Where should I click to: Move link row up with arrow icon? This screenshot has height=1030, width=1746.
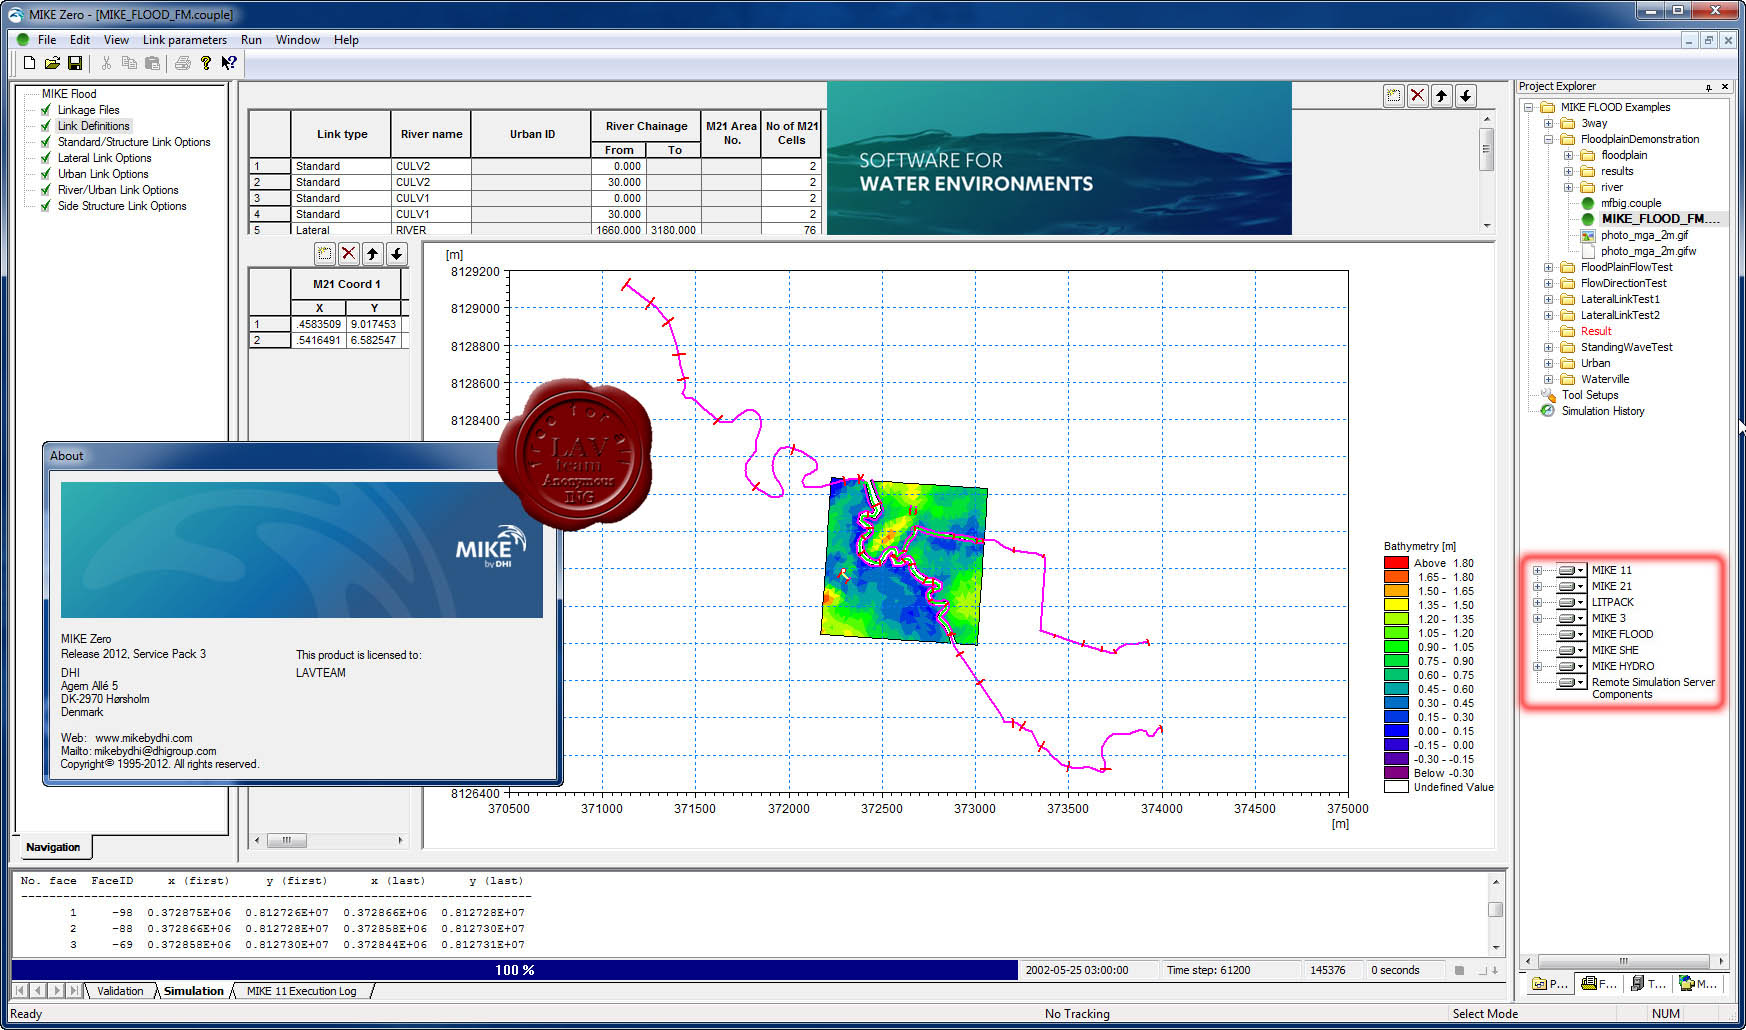[x=1442, y=96]
